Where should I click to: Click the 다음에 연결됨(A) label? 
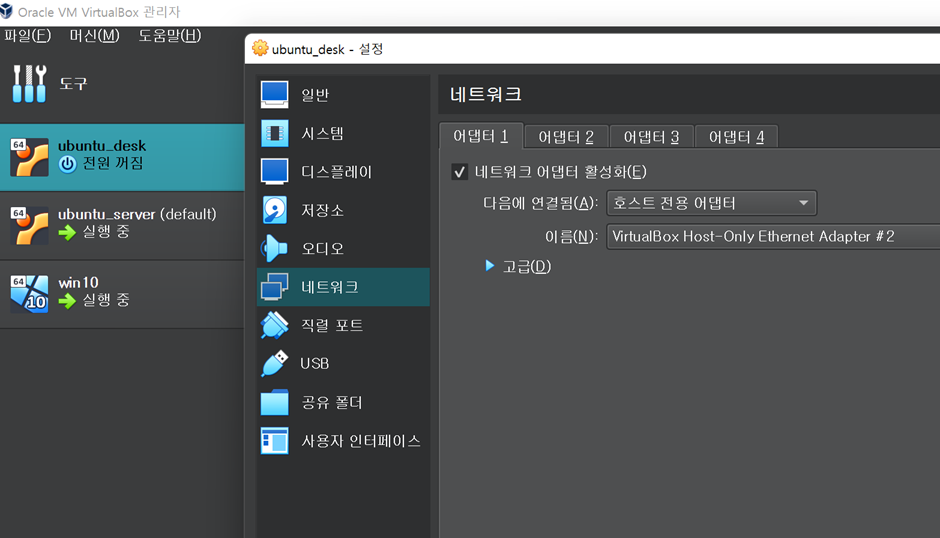point(541,203)
